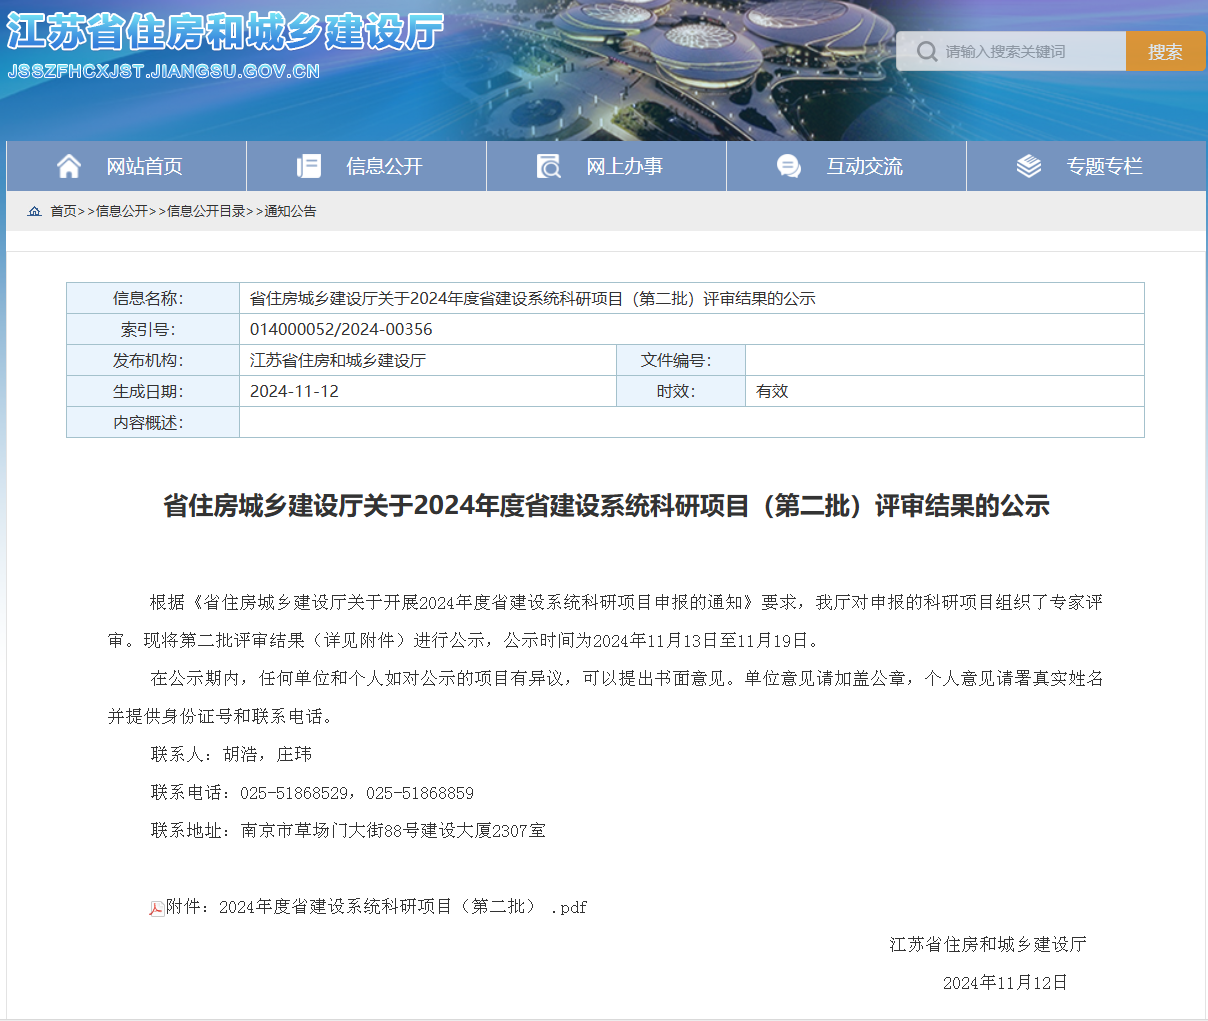Click the 江苏省住房和城乡建设厅 signature at the bottom
Image resolution: width=1208 pixels, height=1021 pixels.
tap(988, 944)
